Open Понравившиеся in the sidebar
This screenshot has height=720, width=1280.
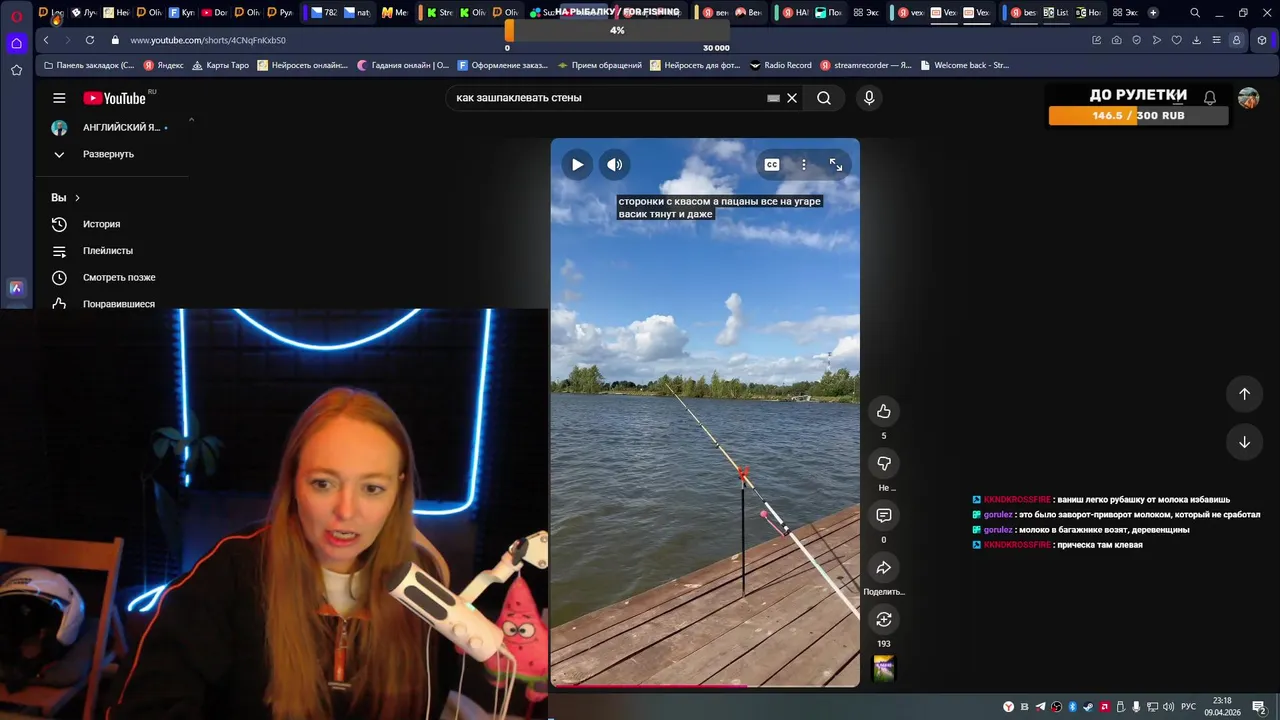105,304
